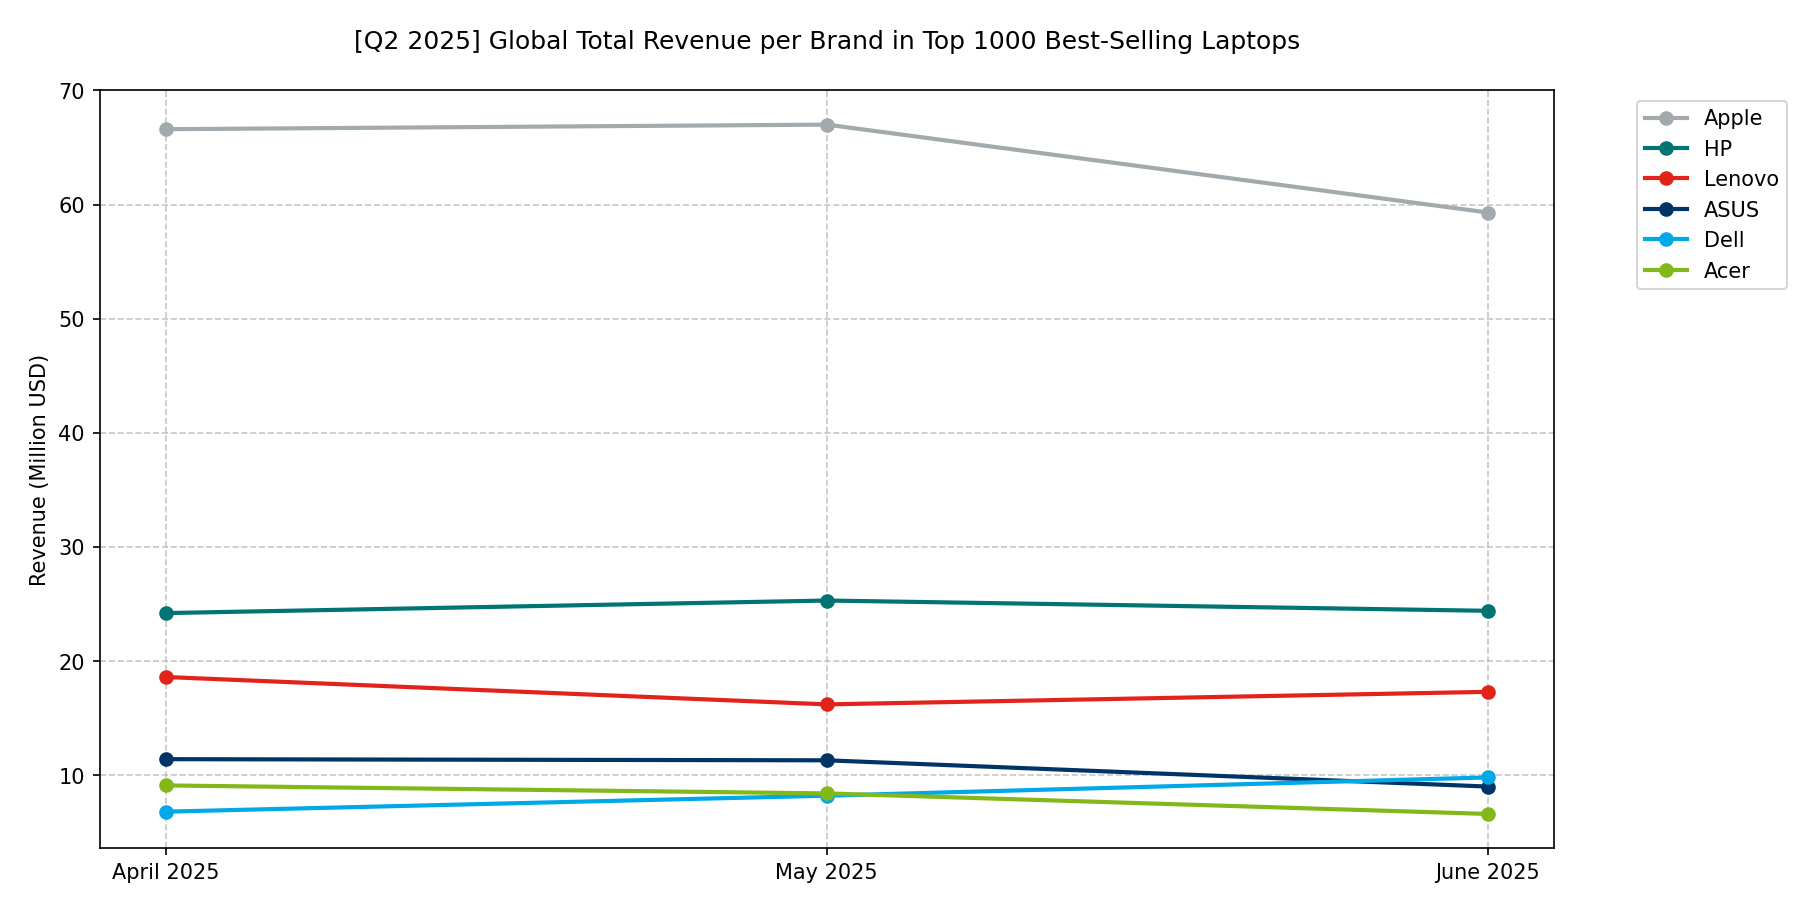1817x913 pixels.
Task: Click the teal HP legend marker
Action: [1666, 149]
